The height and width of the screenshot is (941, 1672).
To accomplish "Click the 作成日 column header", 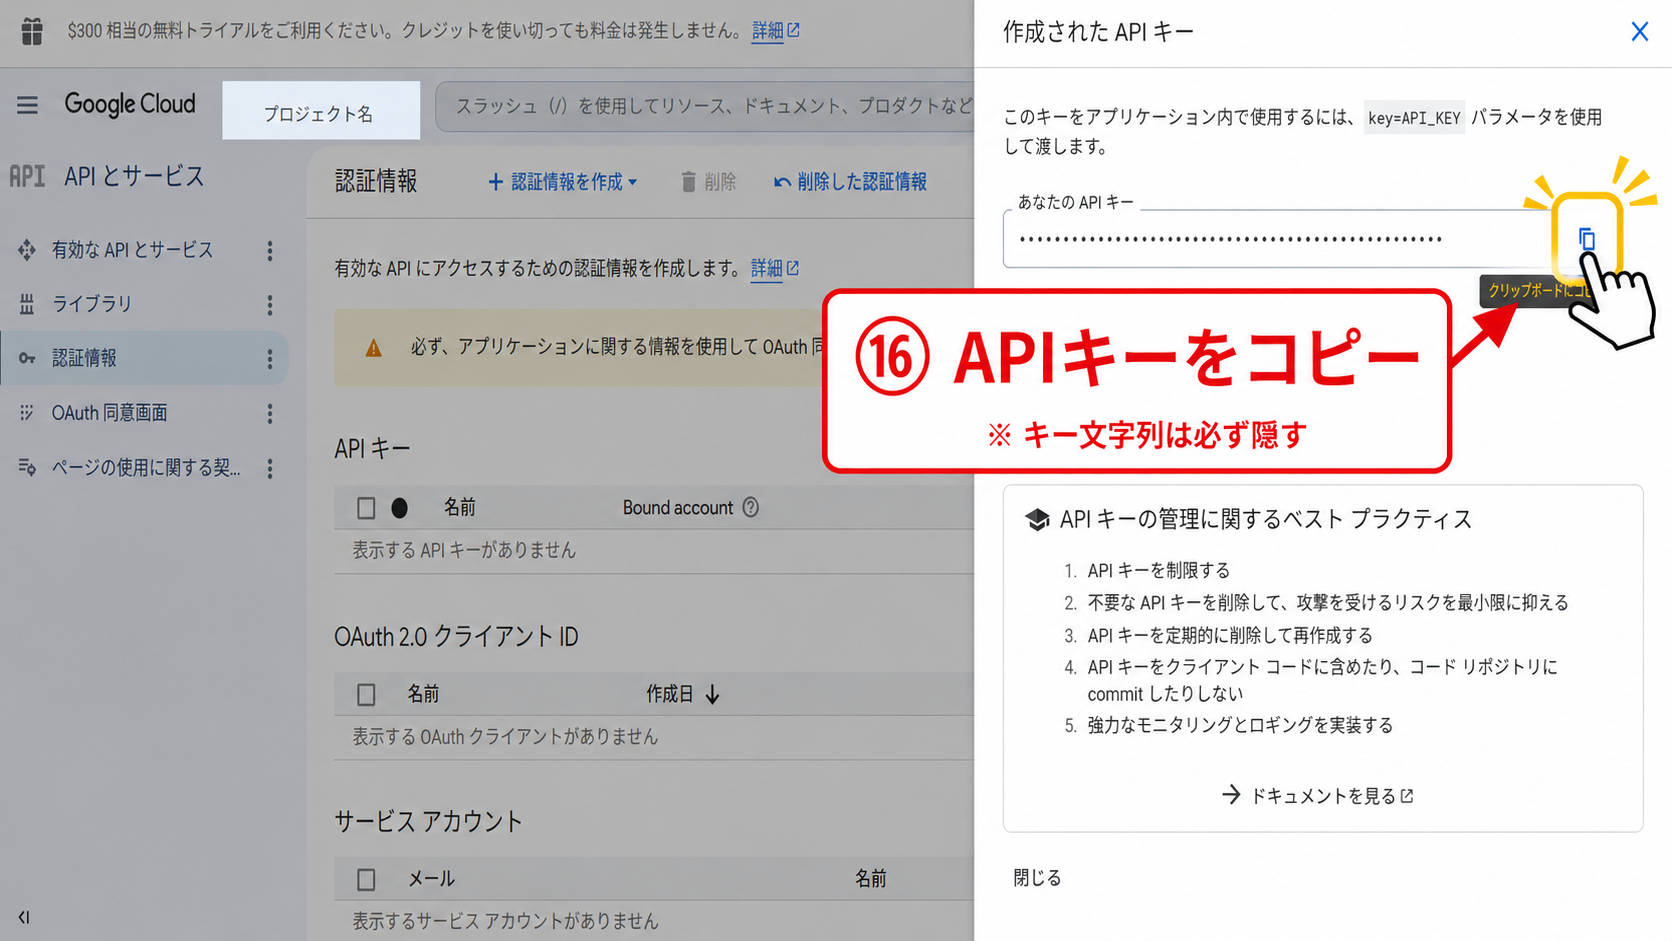I will click(670, 694).
